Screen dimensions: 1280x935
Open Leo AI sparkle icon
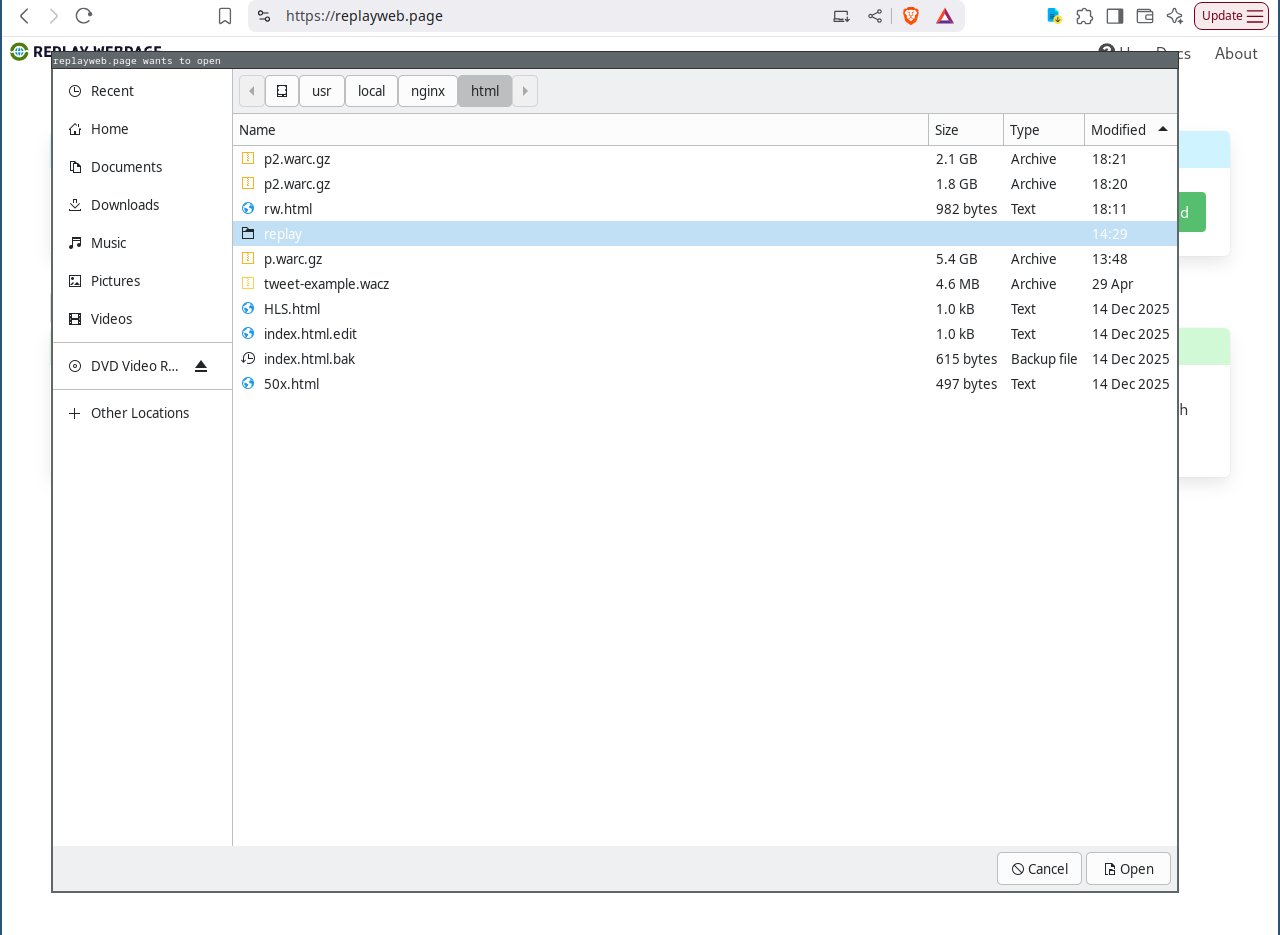[1175, 16]
